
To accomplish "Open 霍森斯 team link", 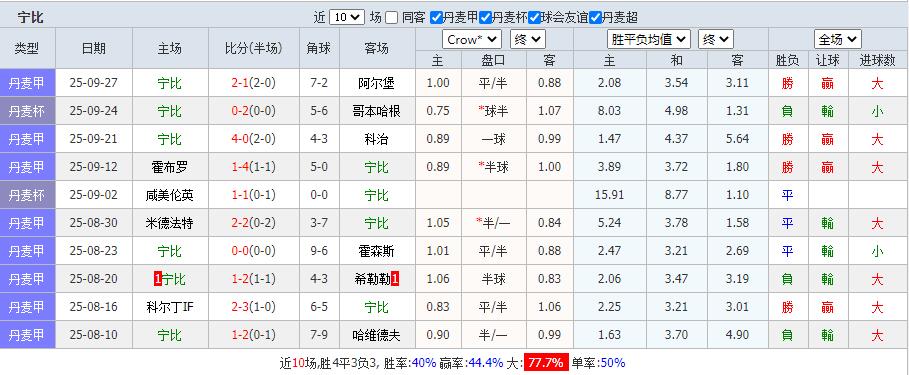I will coord(376,251).
